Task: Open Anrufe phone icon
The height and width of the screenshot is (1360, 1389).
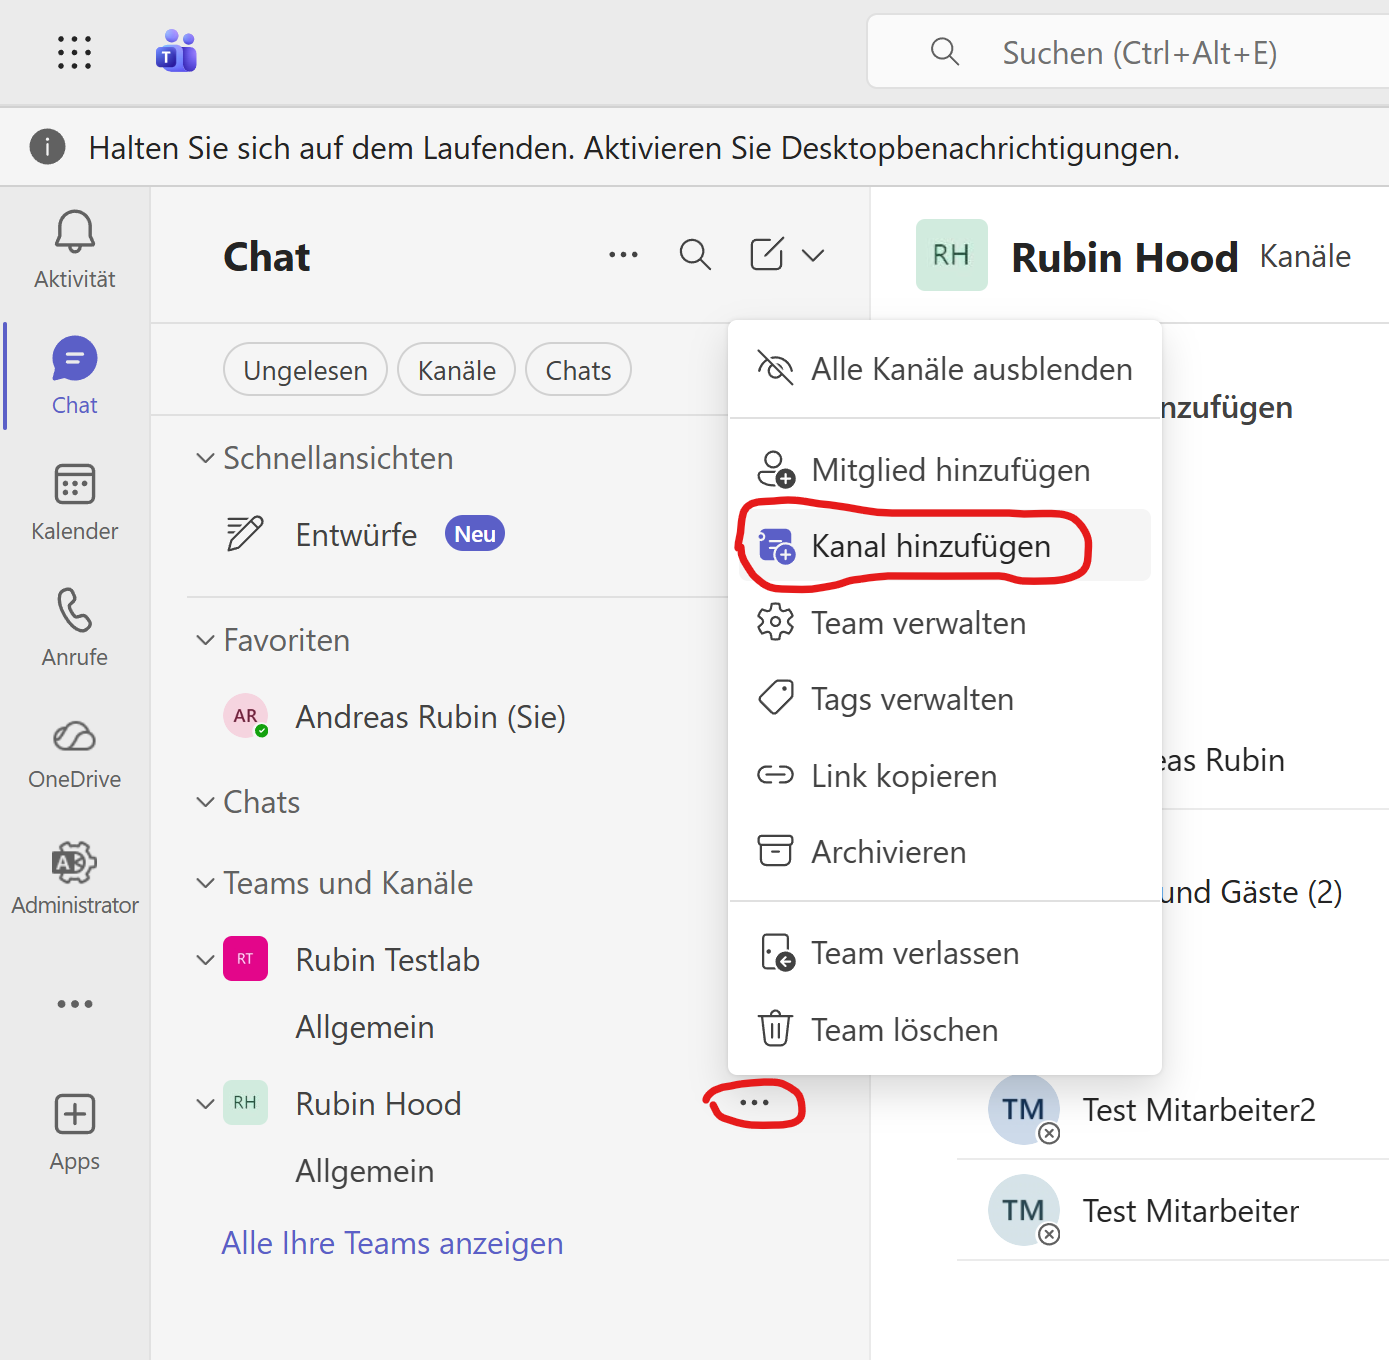Action: click(74, 611)
